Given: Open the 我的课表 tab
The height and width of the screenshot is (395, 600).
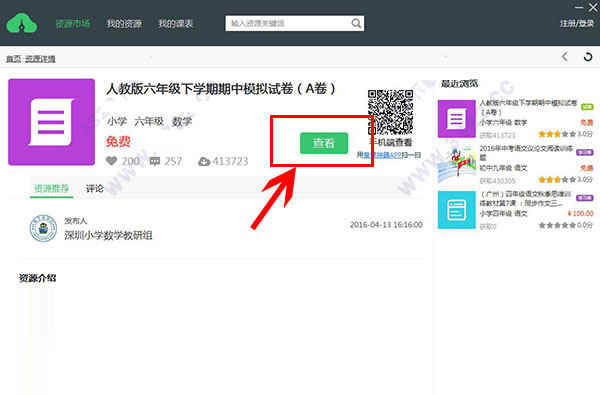Looking at the screenshot, I should 176,24.
